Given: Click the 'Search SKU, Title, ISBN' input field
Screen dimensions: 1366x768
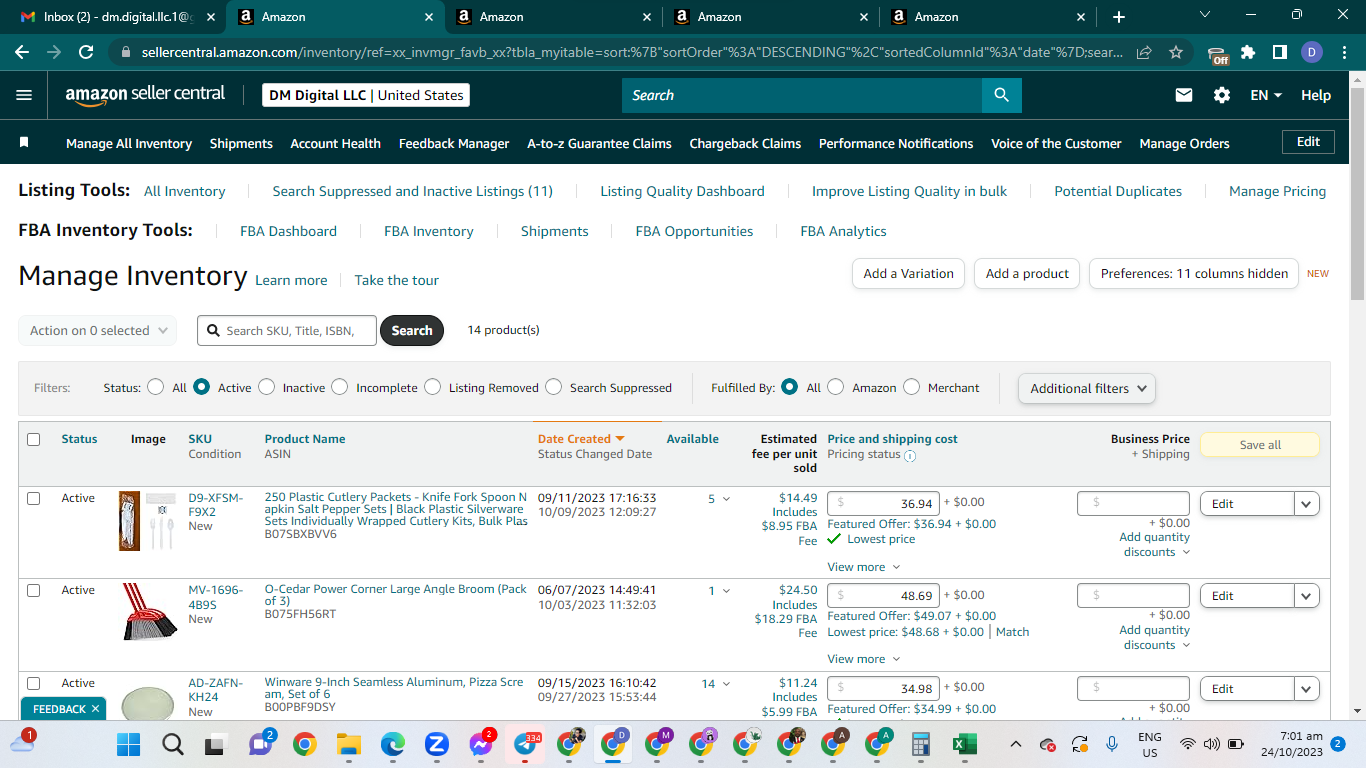Looking at the screenshot, I should tap(287, 330).
